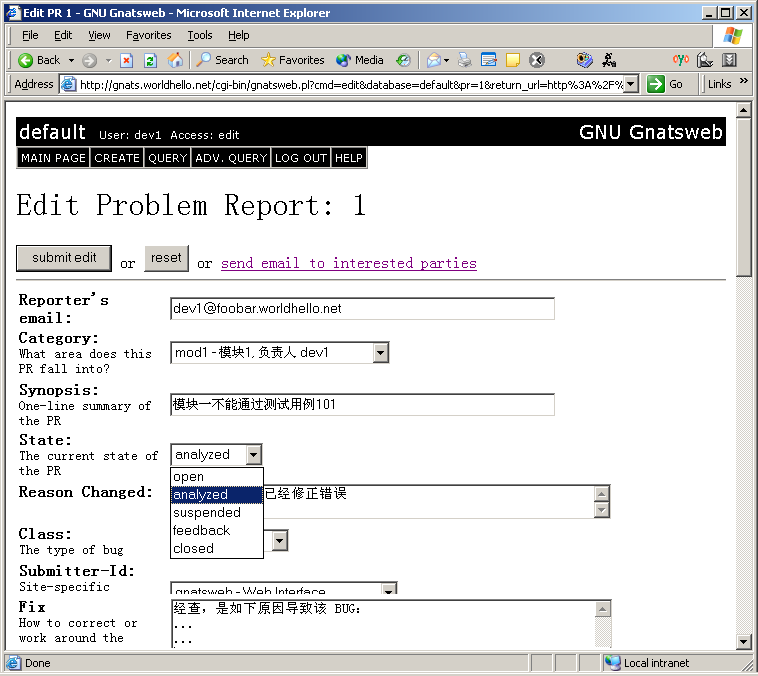Open the Class dropdown arrow
The width and height of the screenshot is (758, 676).
click(280, 541)
